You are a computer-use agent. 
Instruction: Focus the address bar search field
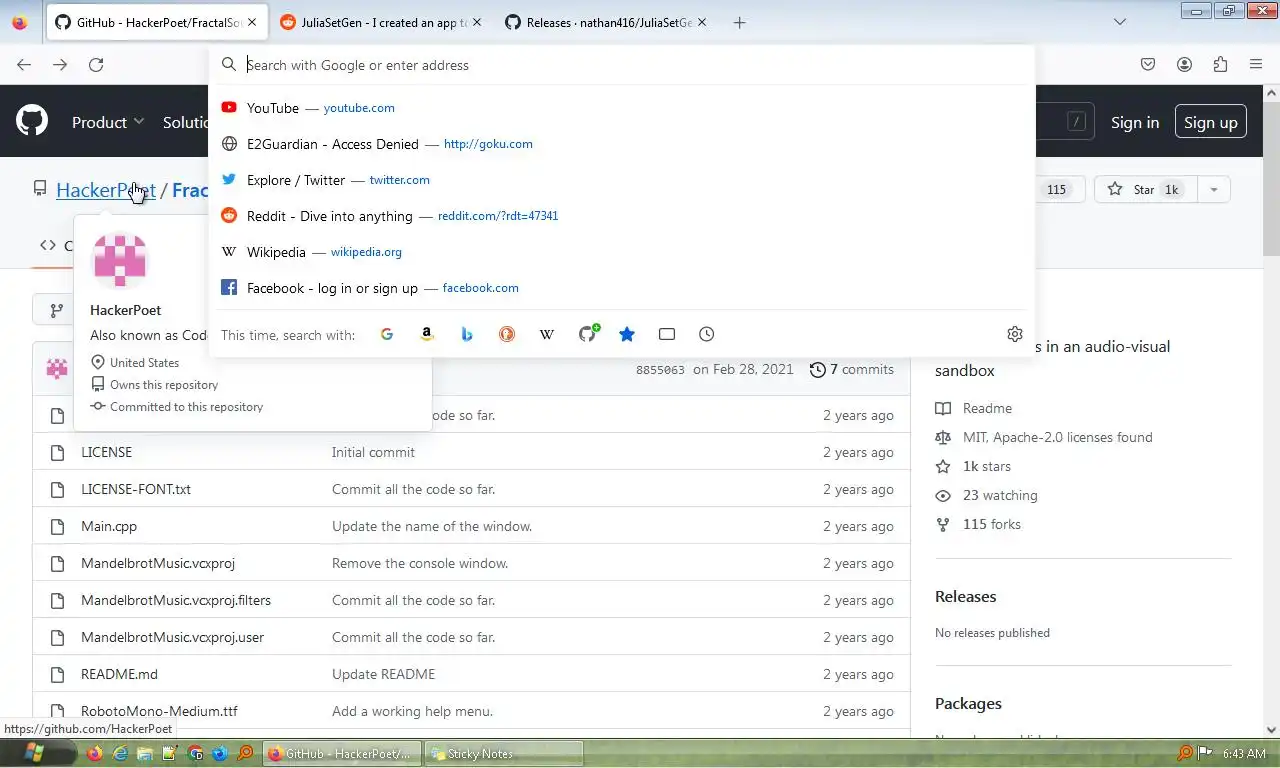coord(622,65)
